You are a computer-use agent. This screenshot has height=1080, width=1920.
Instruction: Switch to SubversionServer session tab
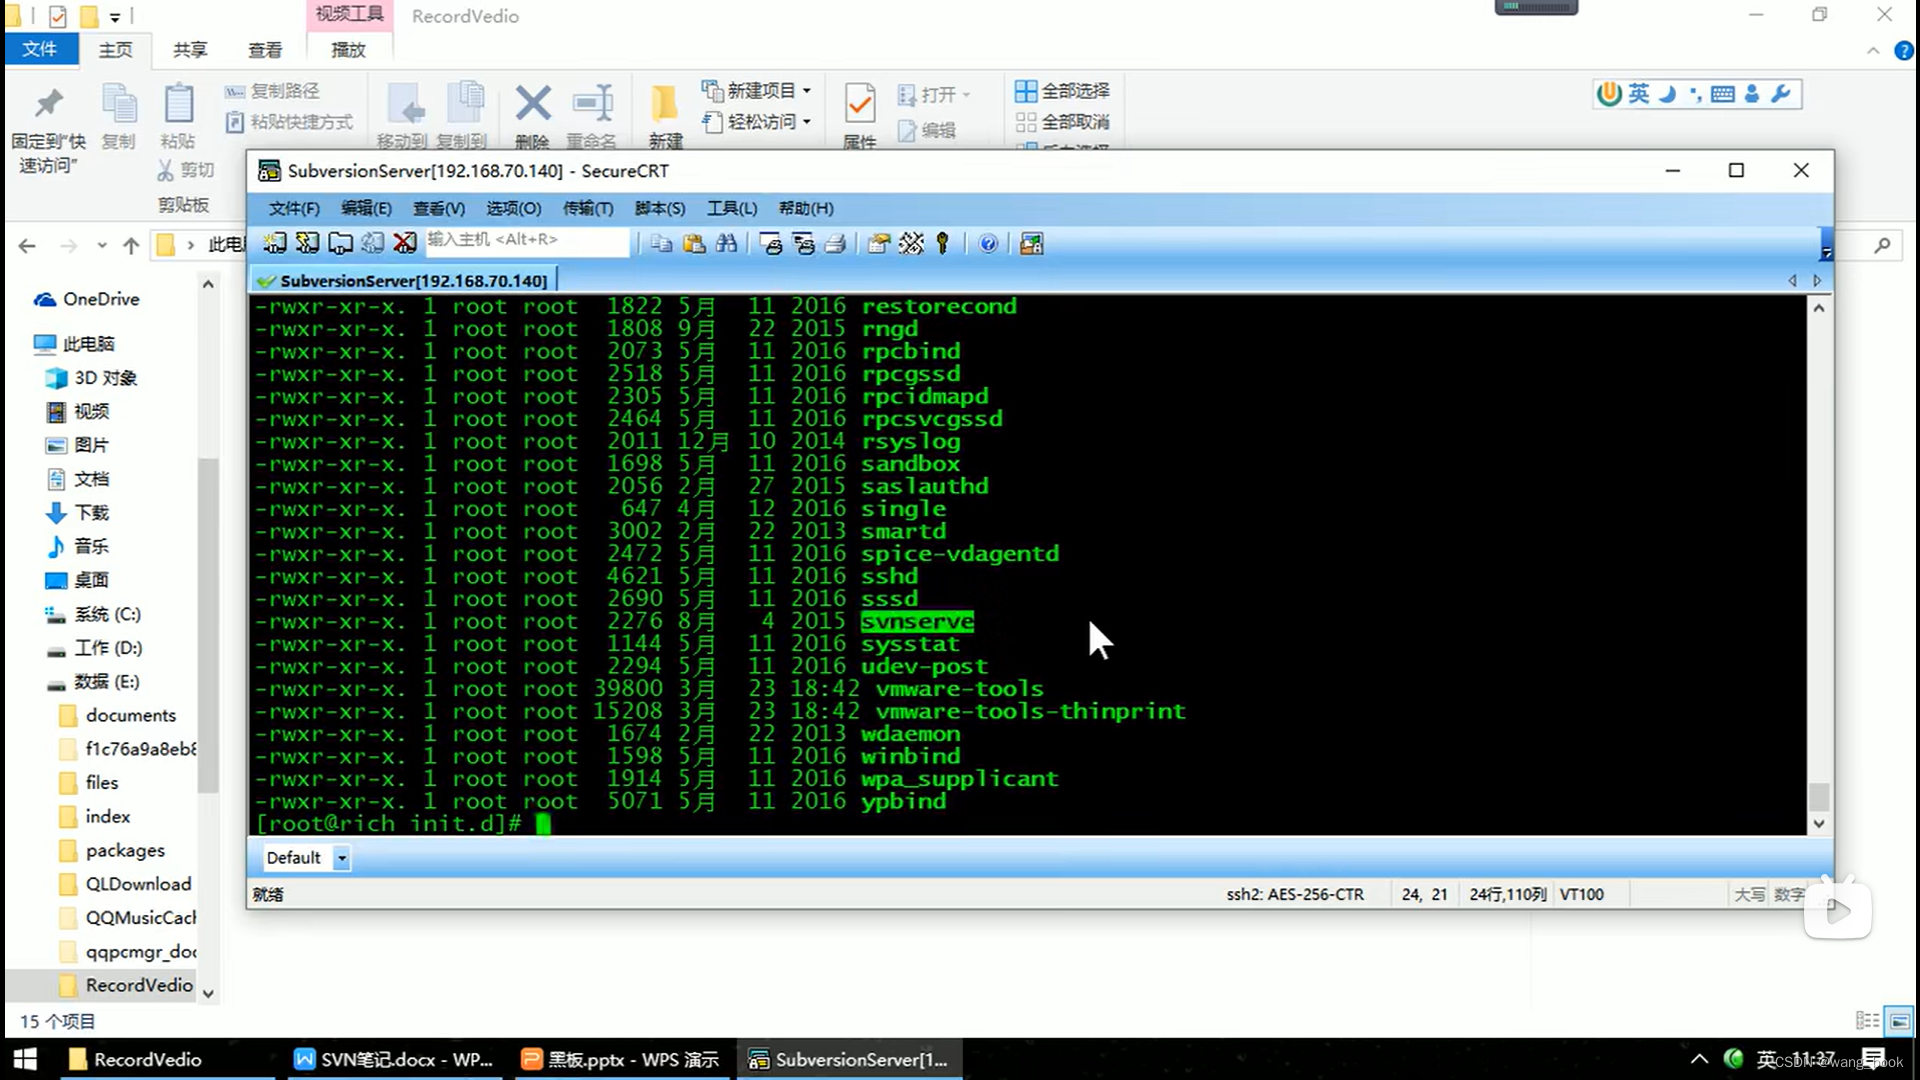click(404, 281)
